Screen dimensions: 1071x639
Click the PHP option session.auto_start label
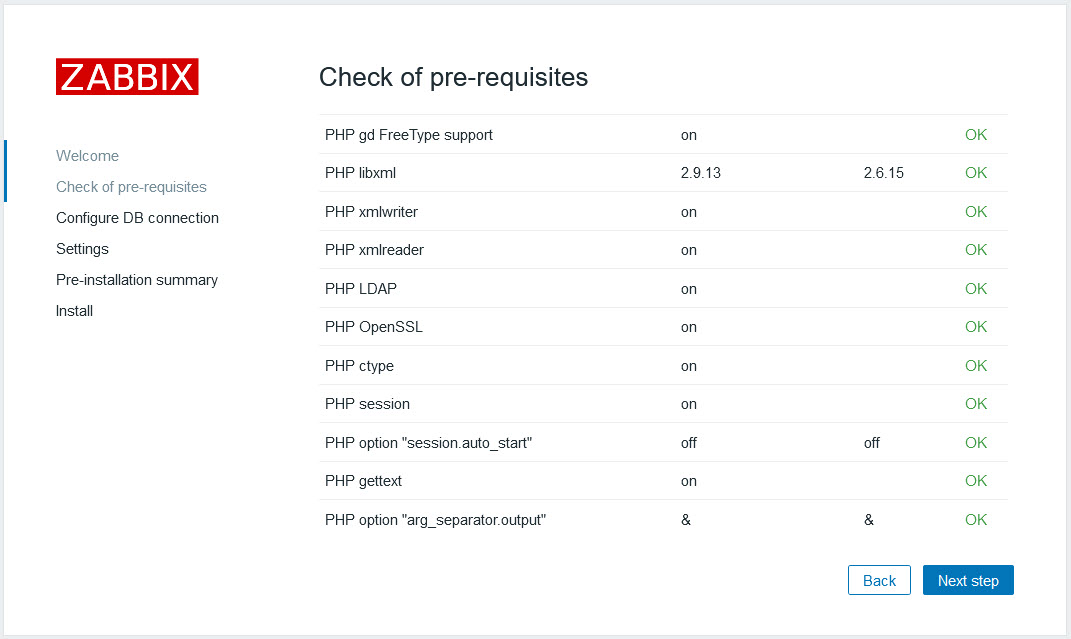[428, 443]
